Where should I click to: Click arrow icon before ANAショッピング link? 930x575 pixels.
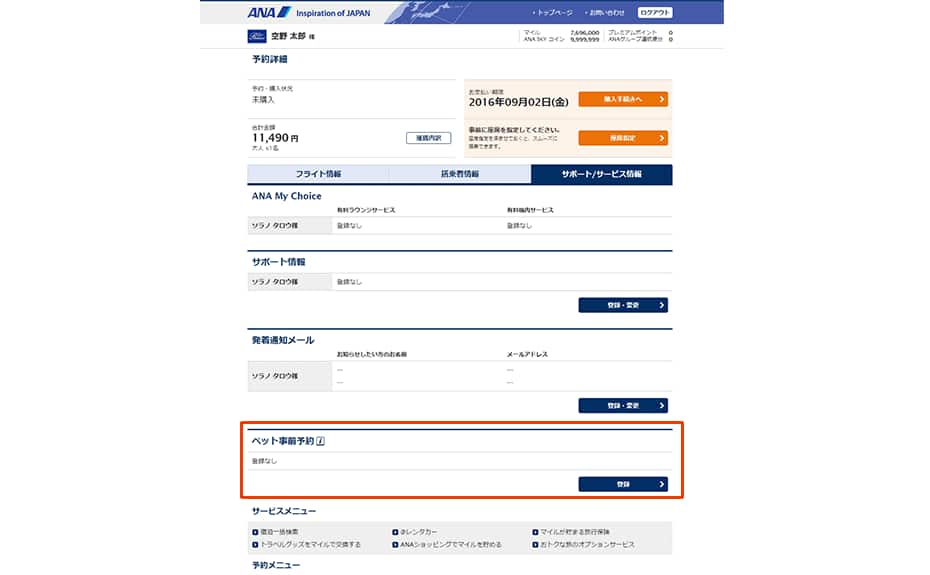tap(395, 545)
